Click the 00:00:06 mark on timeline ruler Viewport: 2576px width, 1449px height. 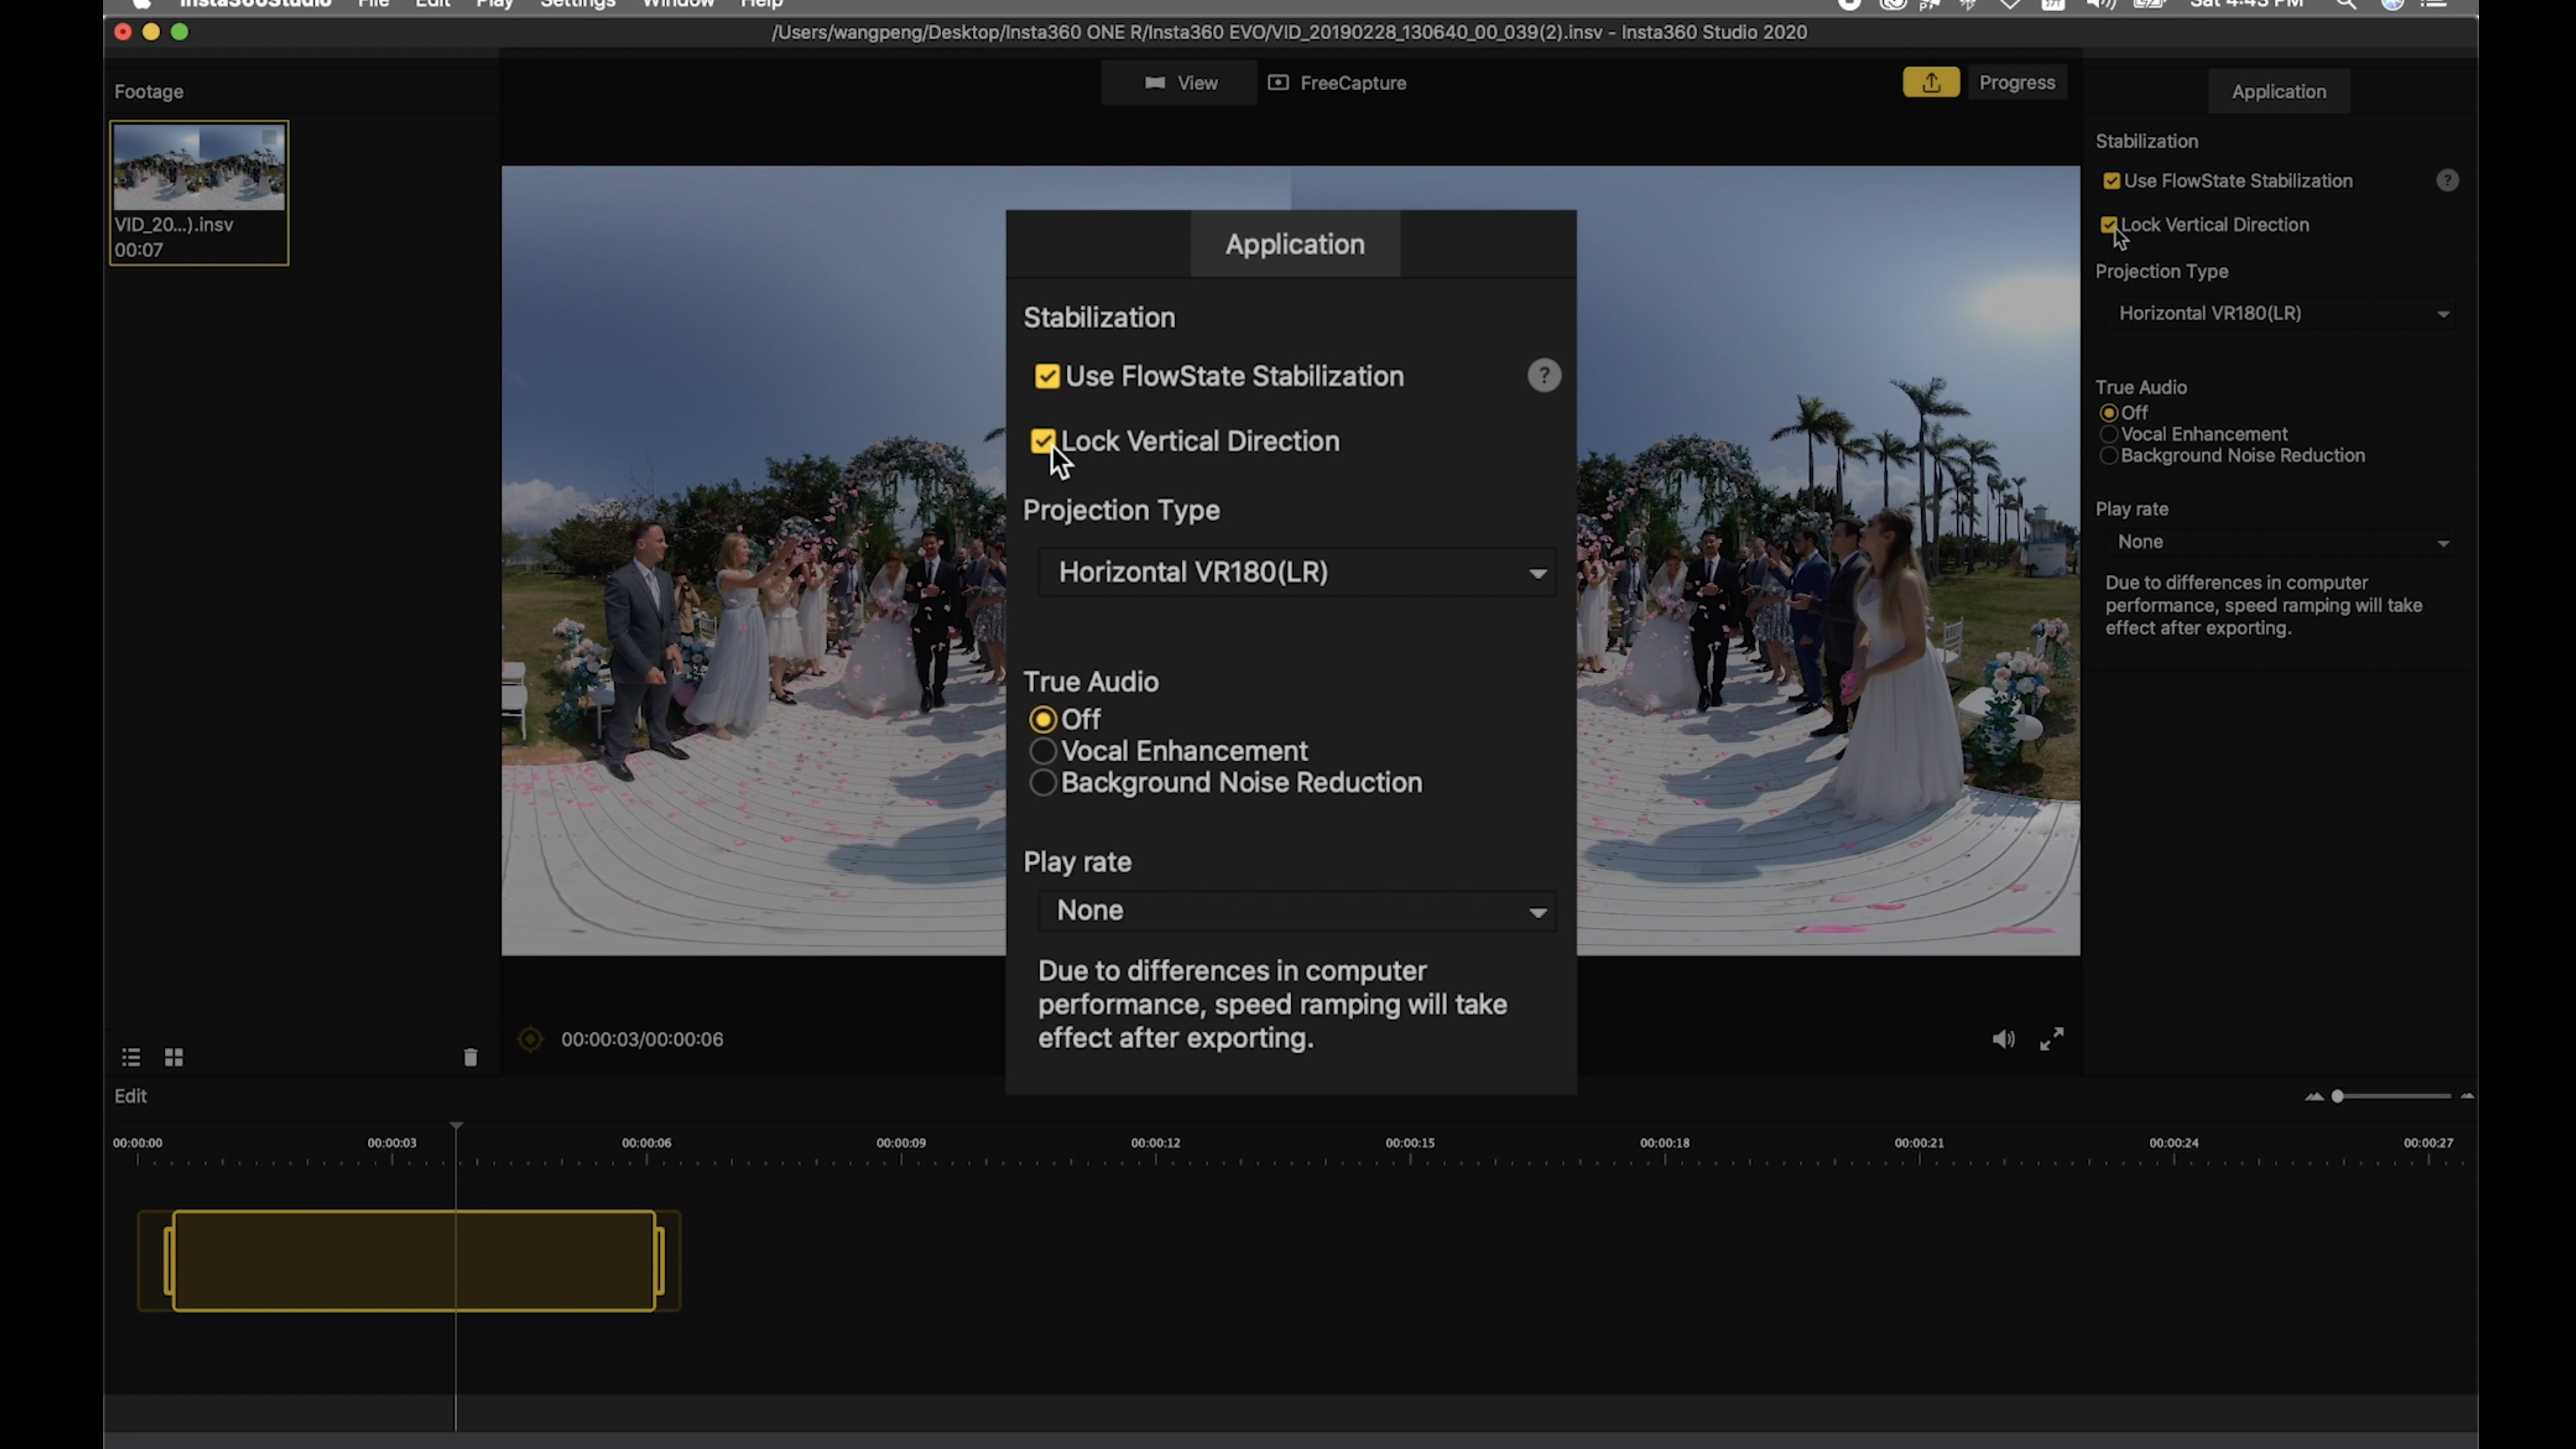tap(646, 1142)
